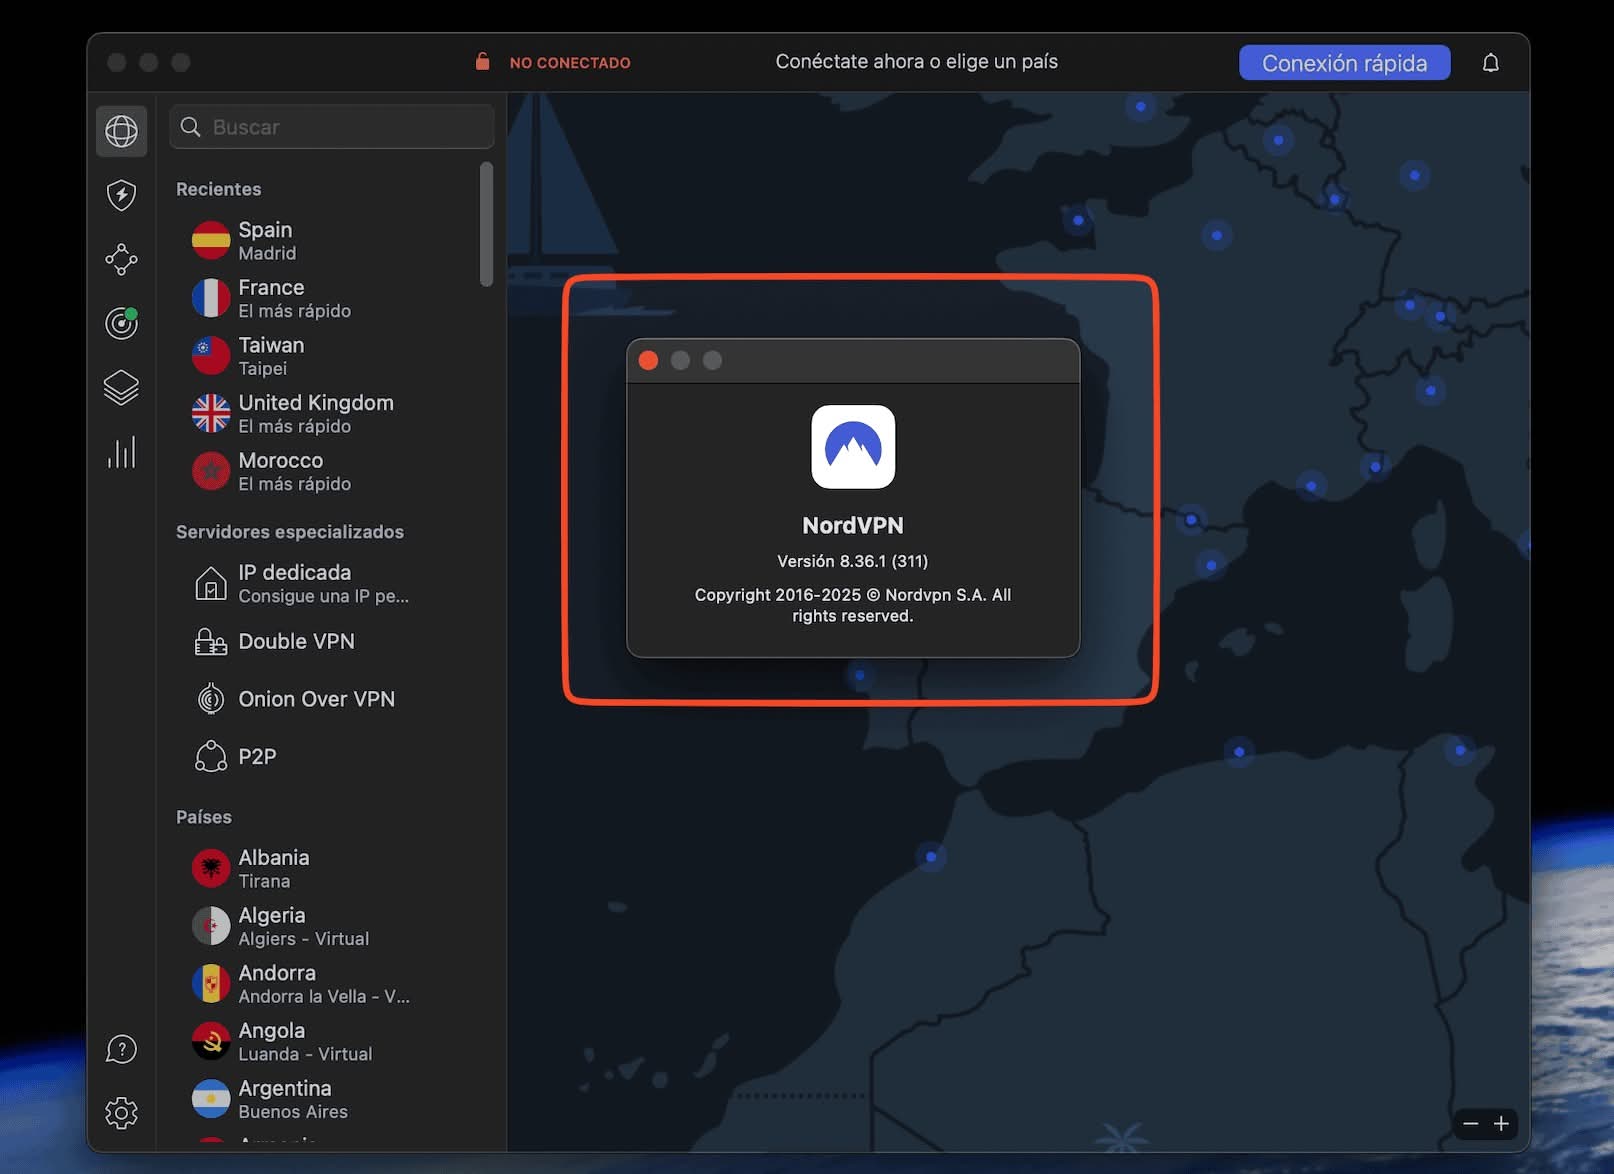Click the unlocked padlock status icon

pyautogui.click(x=482, y=62)
